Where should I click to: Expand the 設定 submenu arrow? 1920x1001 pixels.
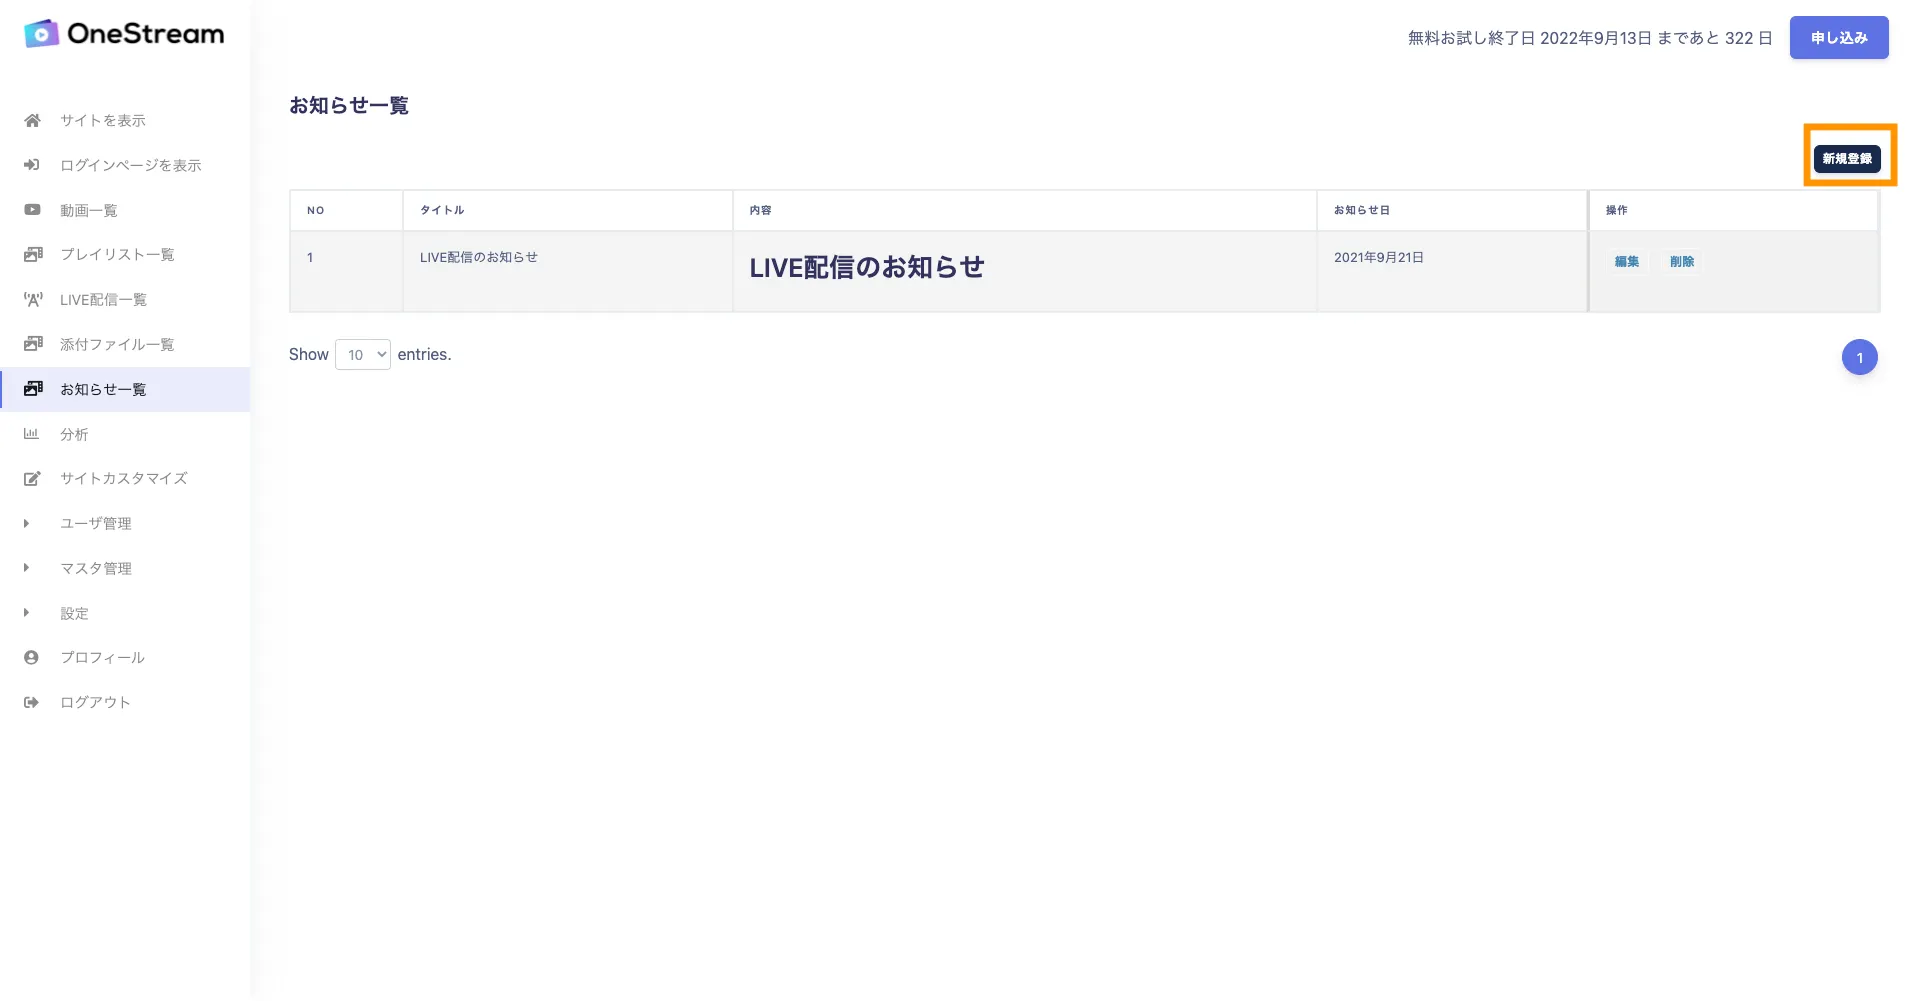(26, 613)
